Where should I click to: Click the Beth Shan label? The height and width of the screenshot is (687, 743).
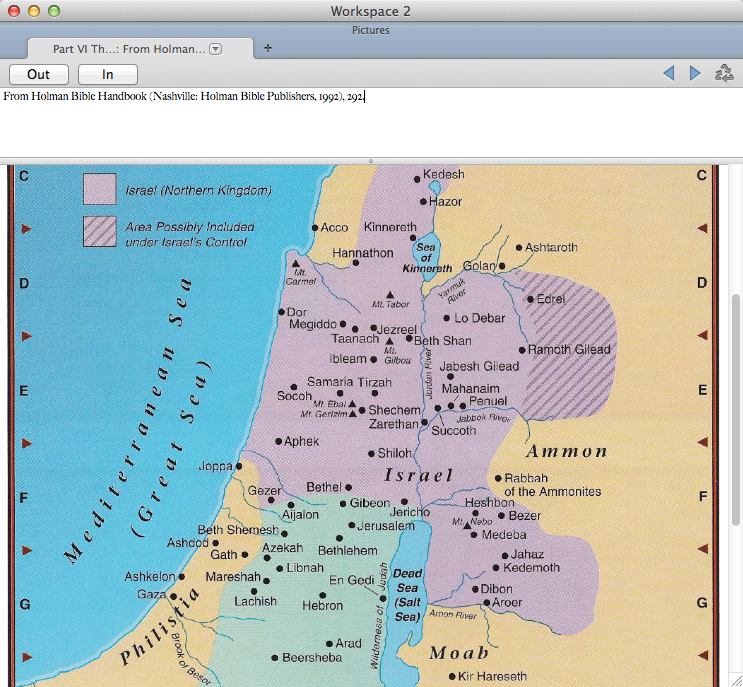[x=443, y=341]
